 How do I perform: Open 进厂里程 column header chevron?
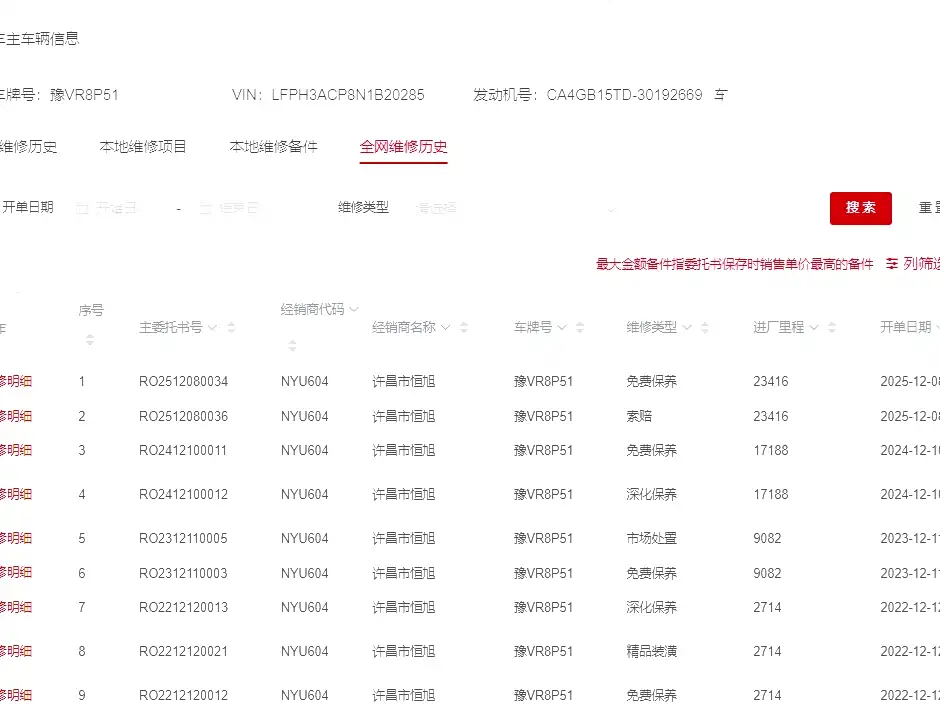[814, 328]
